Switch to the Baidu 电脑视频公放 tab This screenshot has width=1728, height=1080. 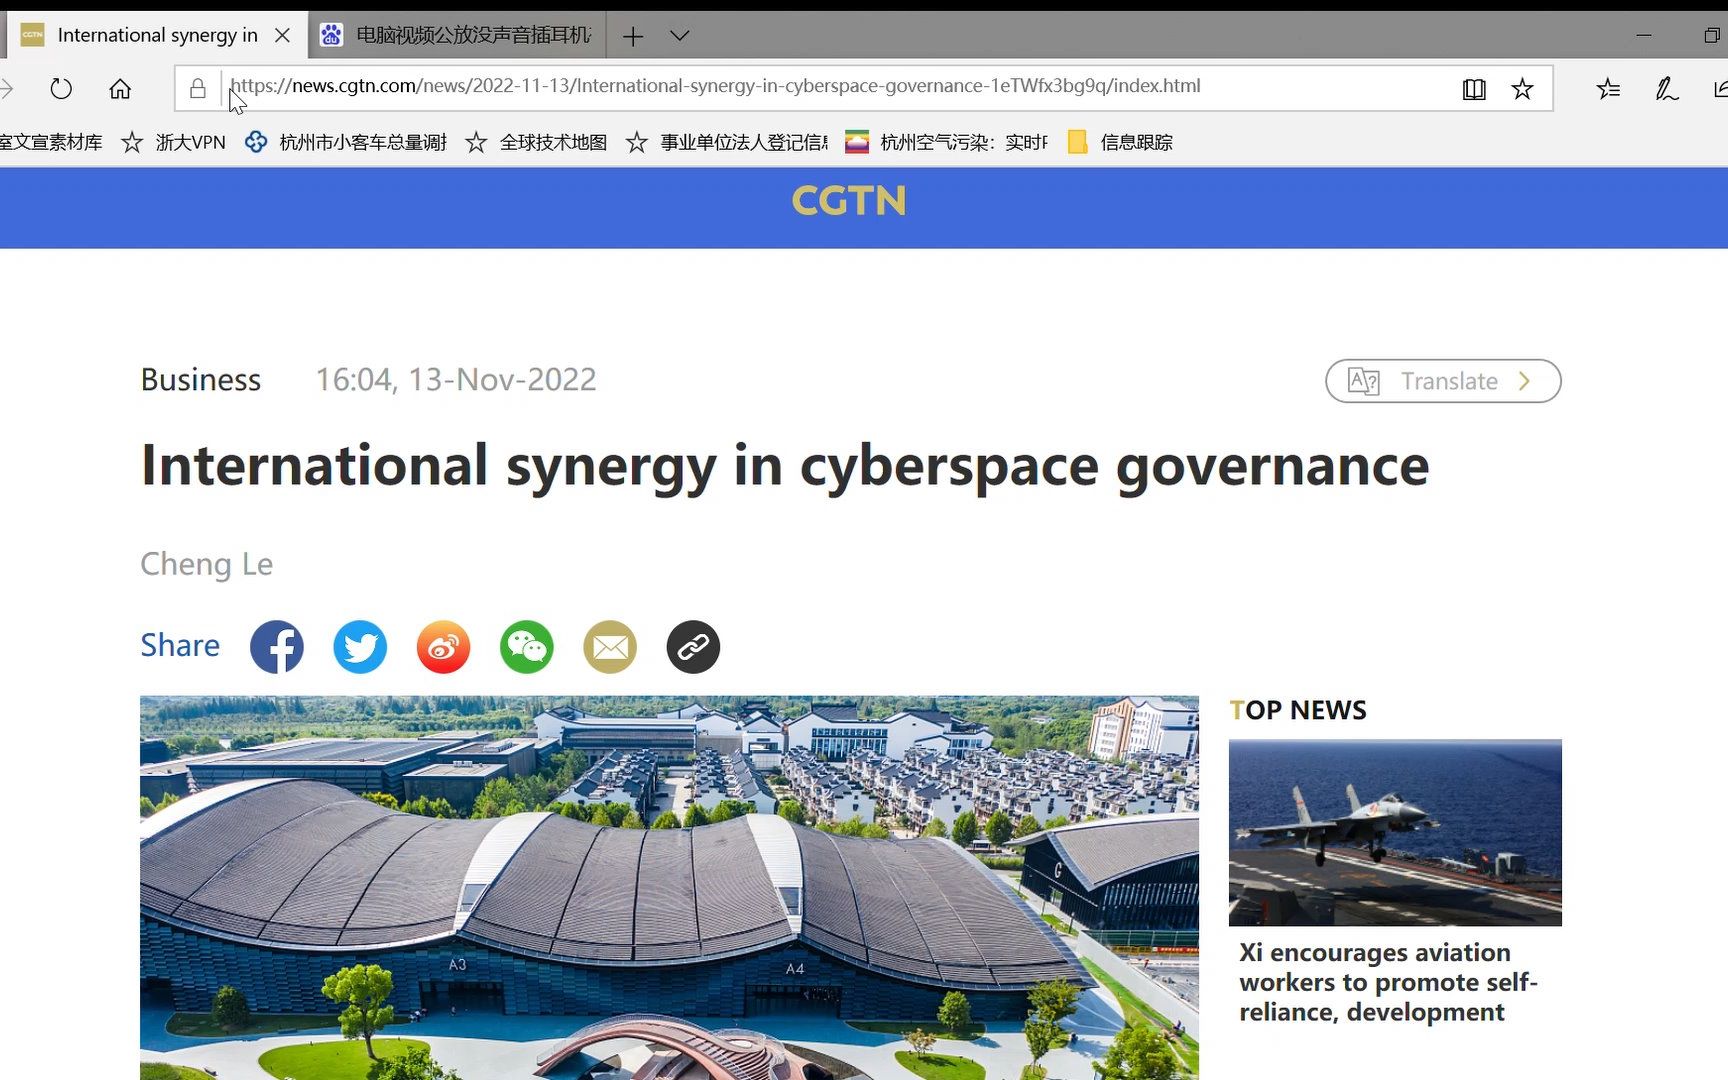(x=456, y=35)
